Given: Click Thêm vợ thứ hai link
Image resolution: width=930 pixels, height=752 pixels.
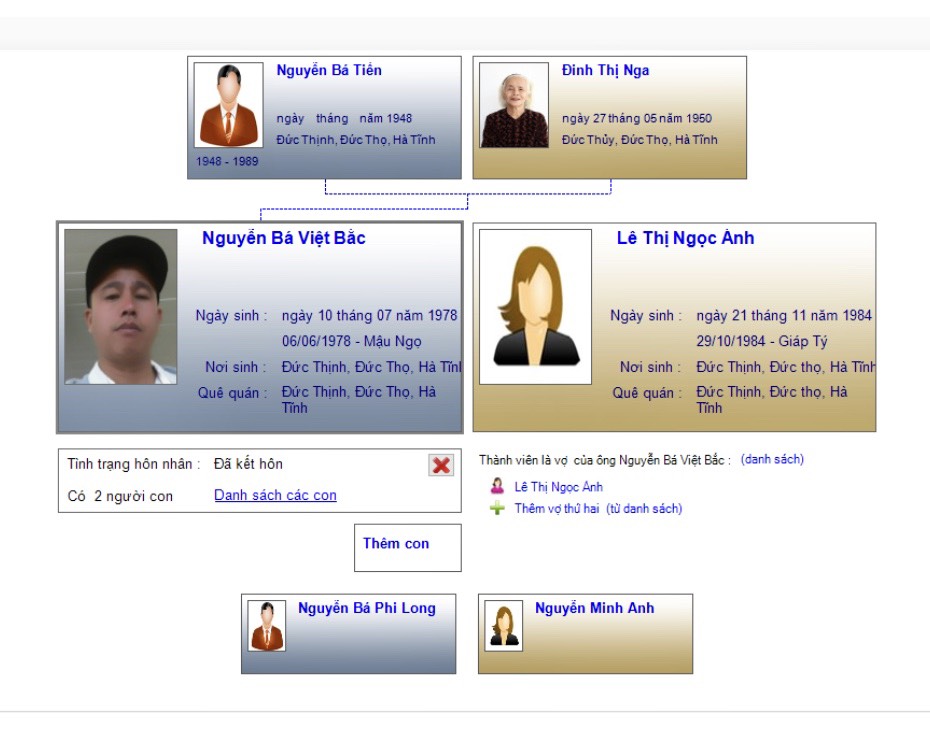Looking at the screenshot, I should (x=556, y=508).
